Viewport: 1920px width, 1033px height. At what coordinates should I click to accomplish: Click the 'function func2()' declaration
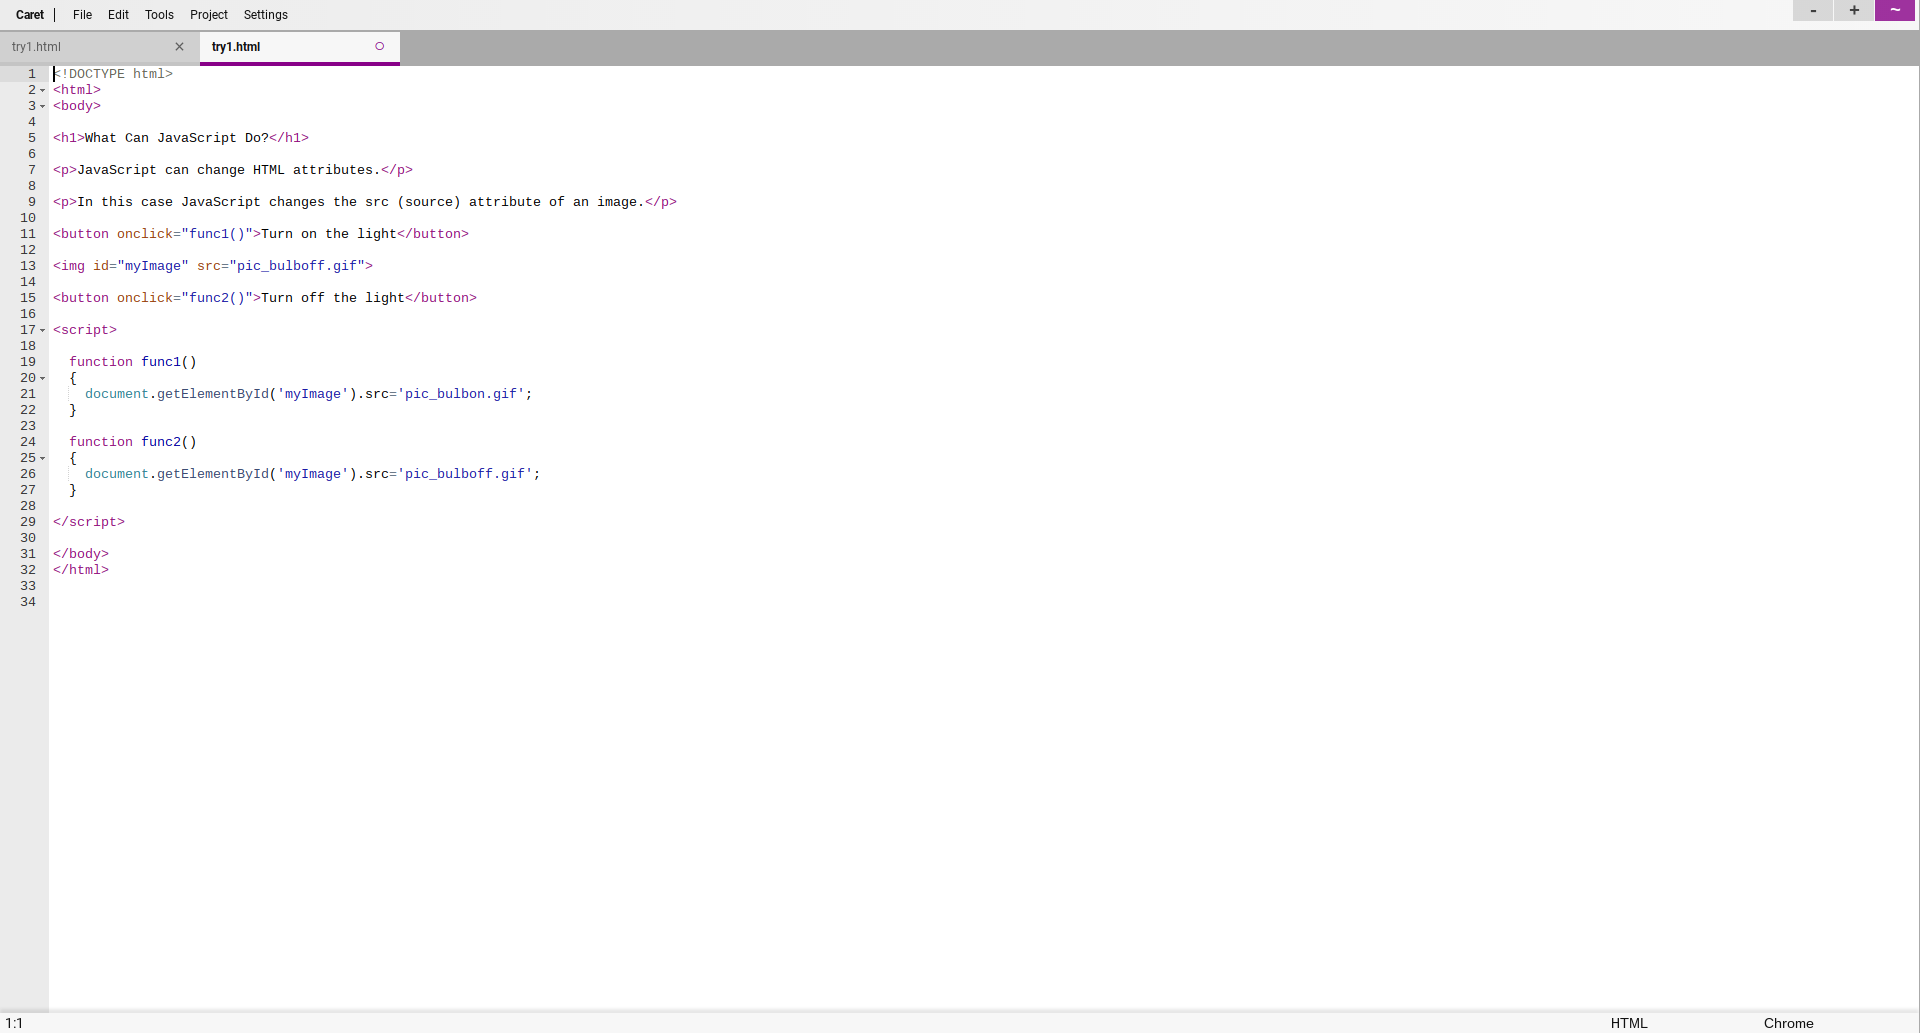pyautogui.click(x=133, y=442)
